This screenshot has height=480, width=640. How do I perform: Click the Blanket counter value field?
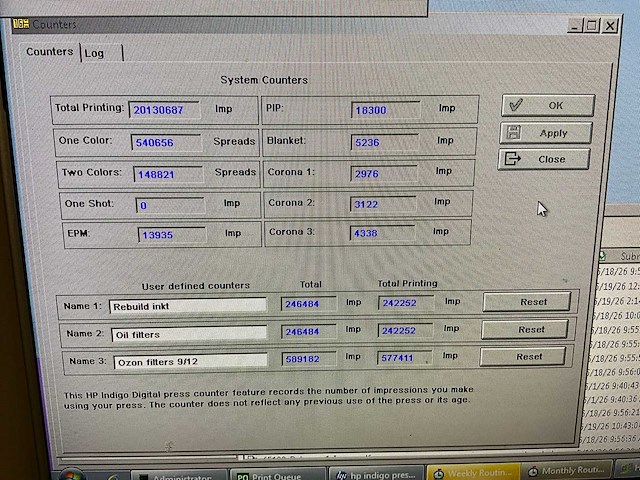coord(384,142)
